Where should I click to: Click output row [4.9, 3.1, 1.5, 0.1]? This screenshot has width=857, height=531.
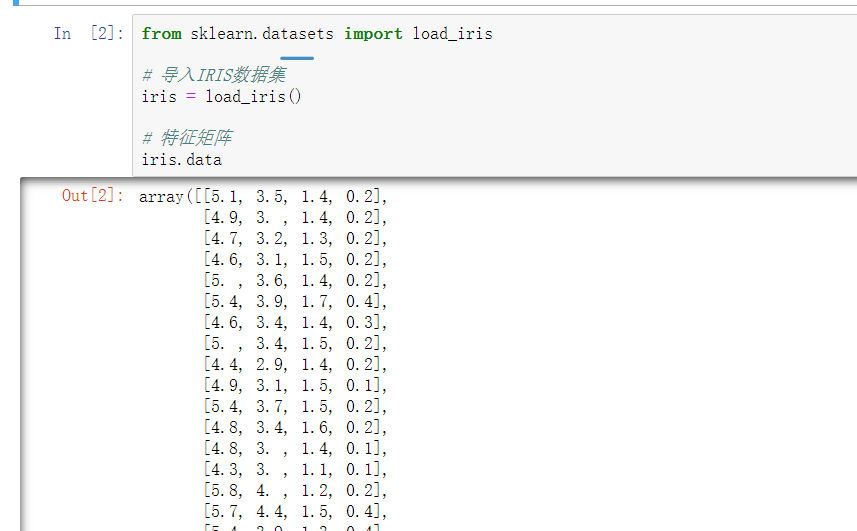295,386
